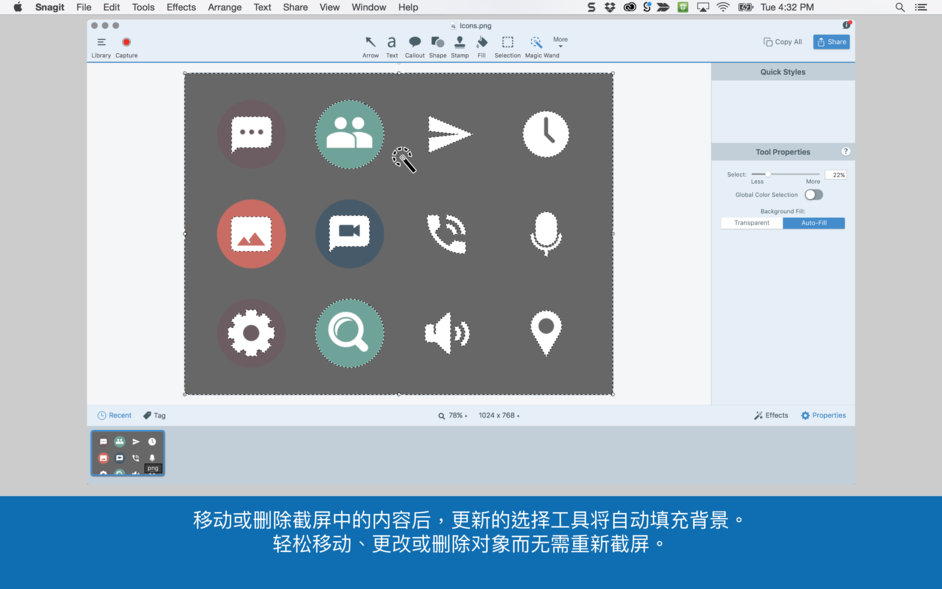The width and height of the screenshot is (942, 589).
Task: Select the Text tool
Action: [392, 47]
